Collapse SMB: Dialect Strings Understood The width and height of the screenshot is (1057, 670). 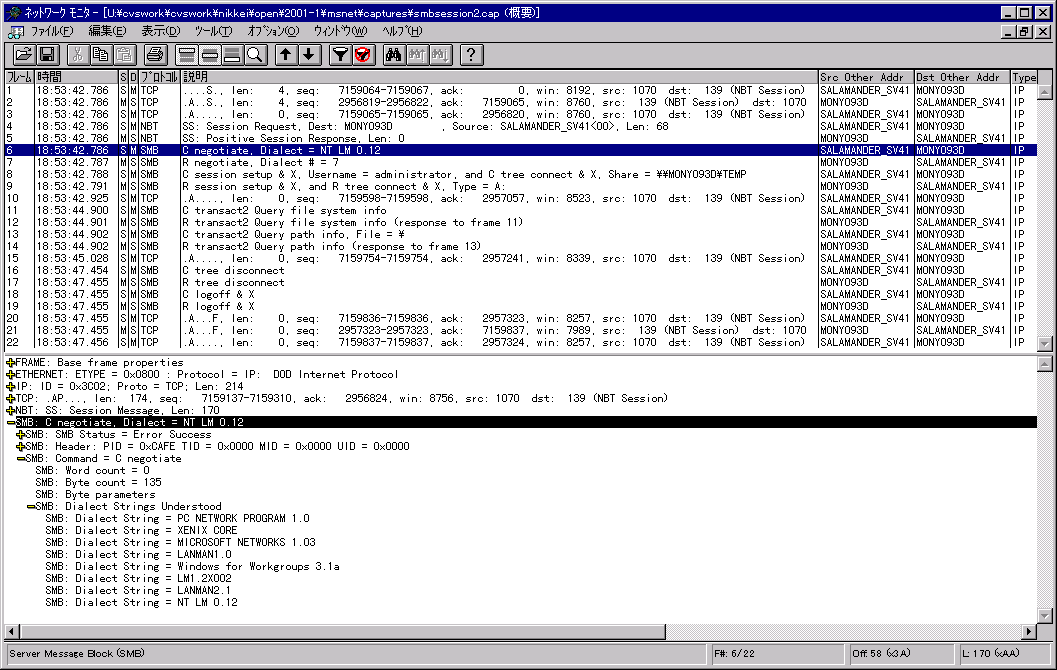30,507
